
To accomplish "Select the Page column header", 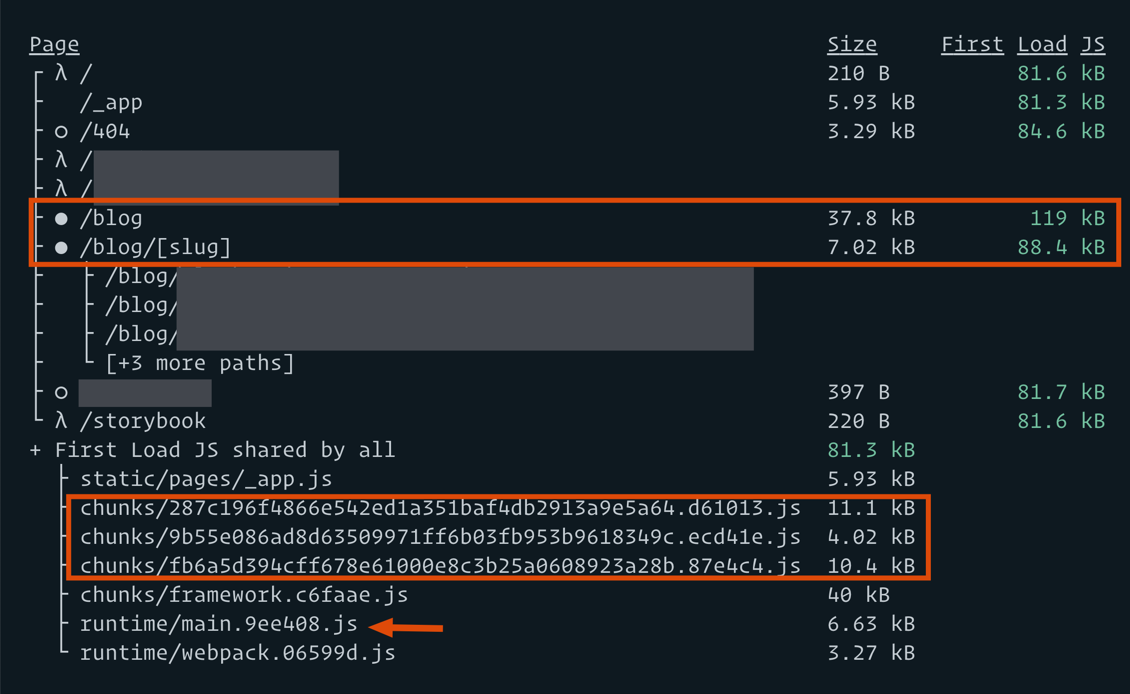I will click(54, 44).
